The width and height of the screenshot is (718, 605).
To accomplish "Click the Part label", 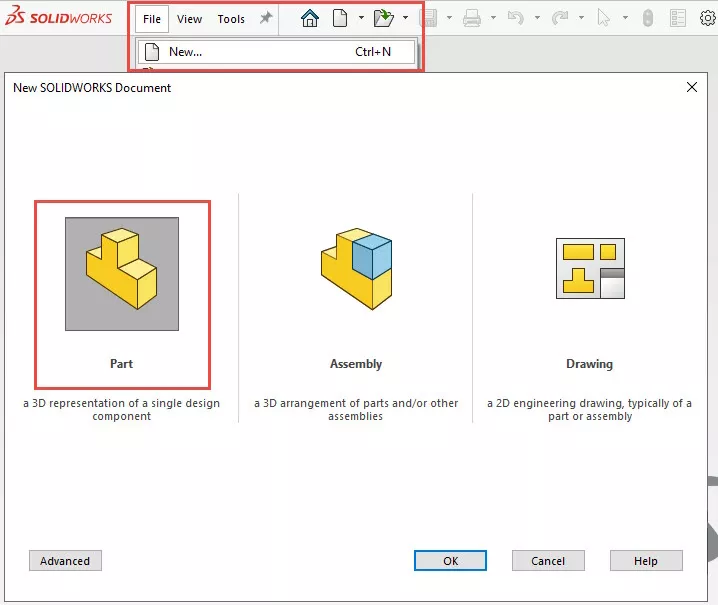I will coord(121,364).
